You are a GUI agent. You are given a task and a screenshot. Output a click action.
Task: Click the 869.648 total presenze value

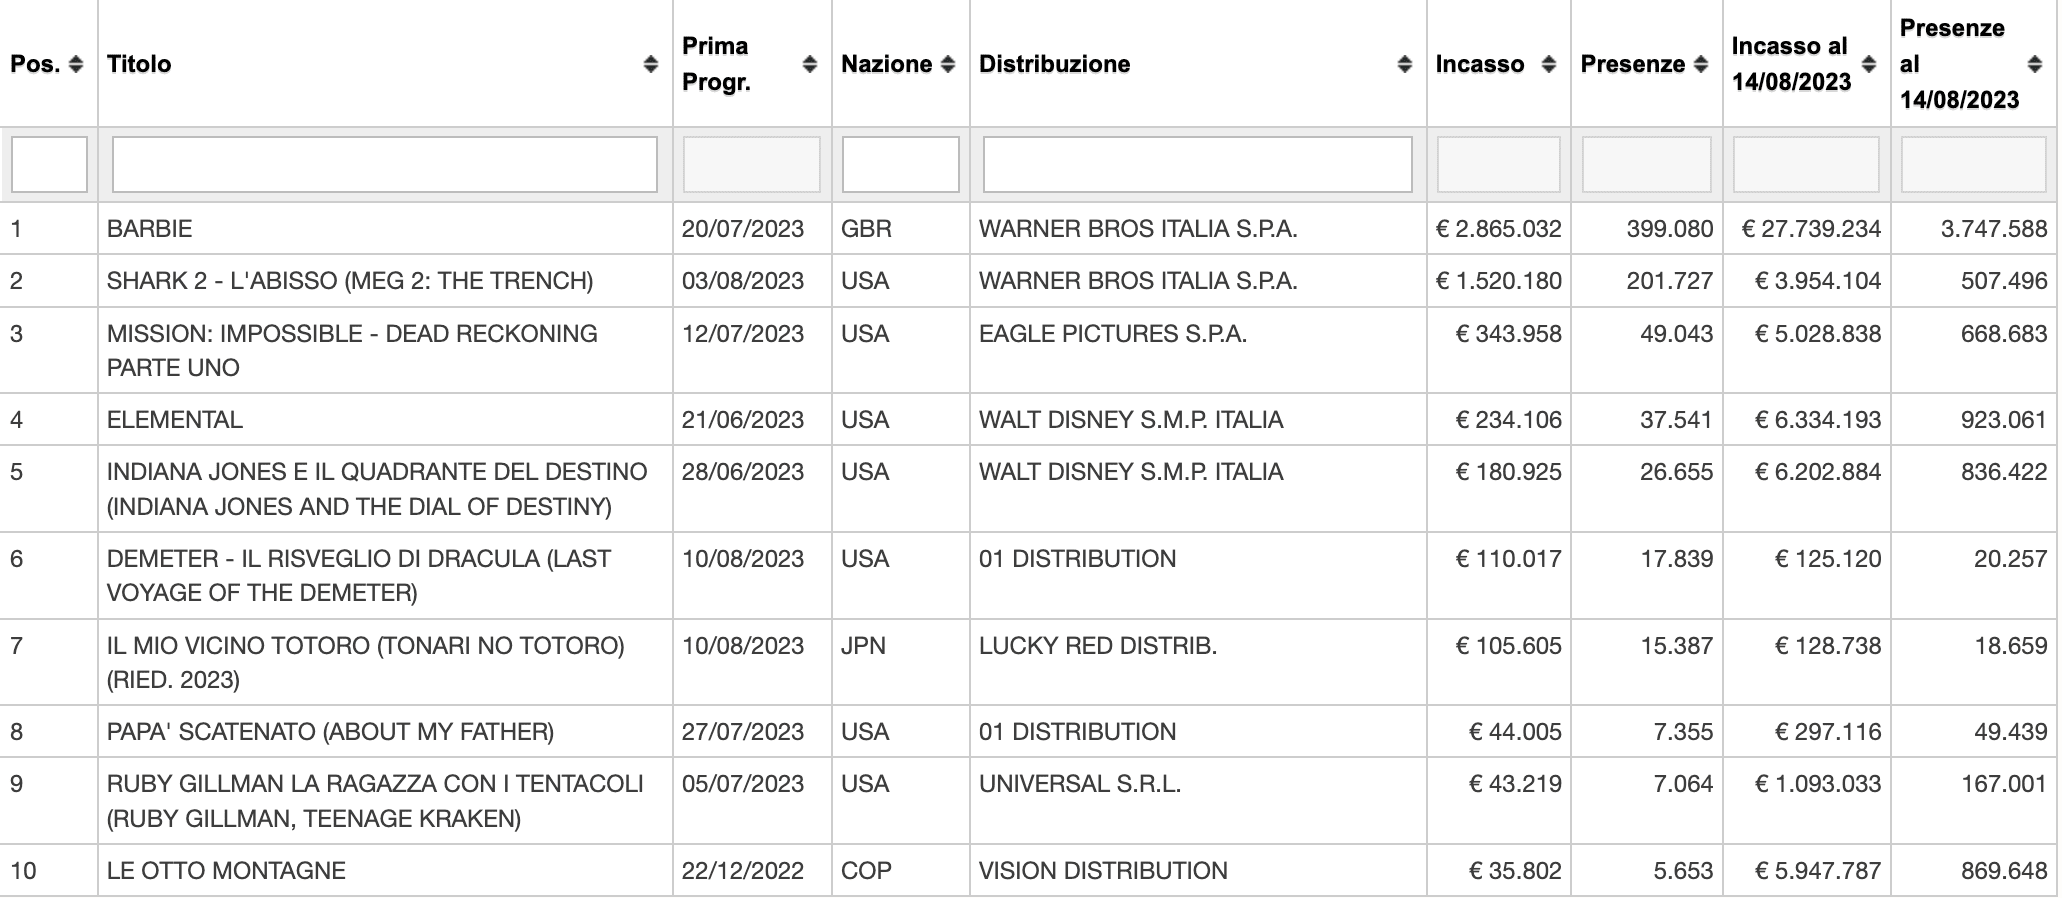(2005, 871)
